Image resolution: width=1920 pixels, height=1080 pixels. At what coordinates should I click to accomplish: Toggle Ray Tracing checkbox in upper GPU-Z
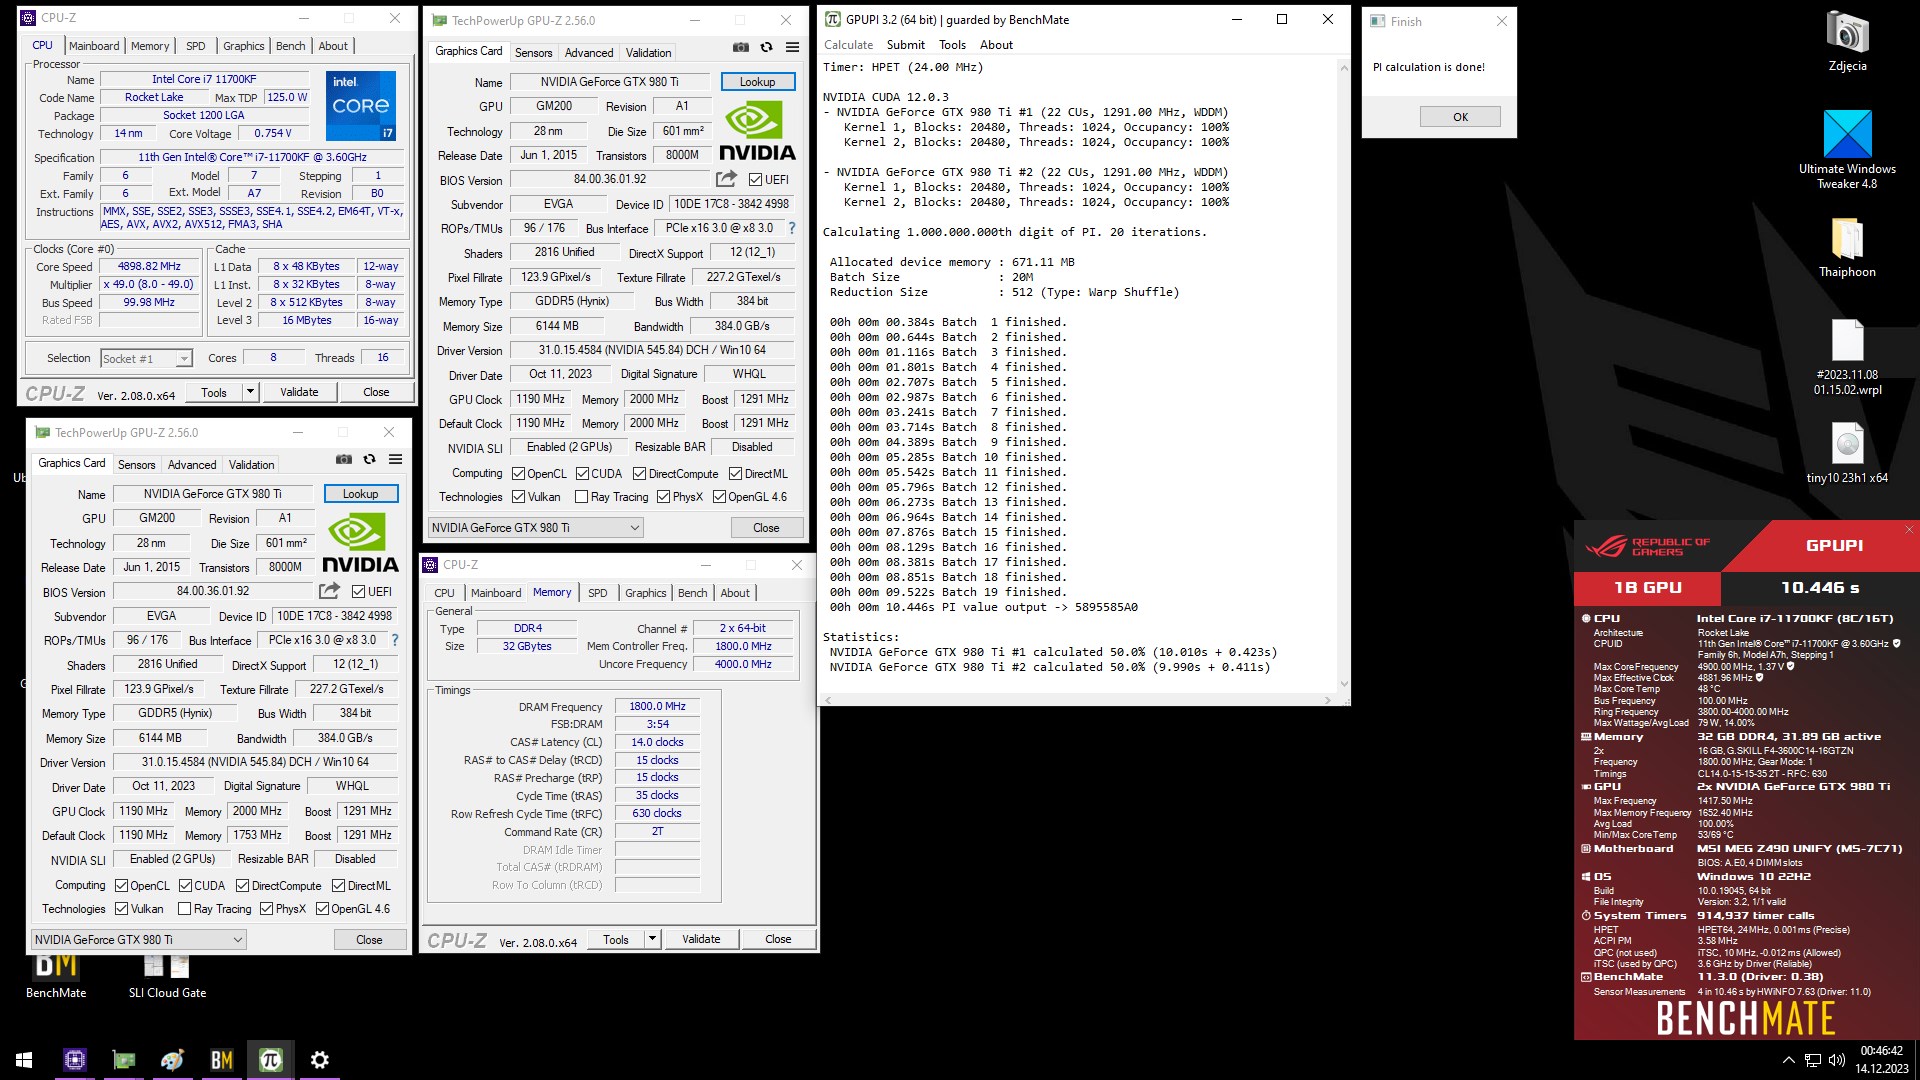[x=582, y=497]
